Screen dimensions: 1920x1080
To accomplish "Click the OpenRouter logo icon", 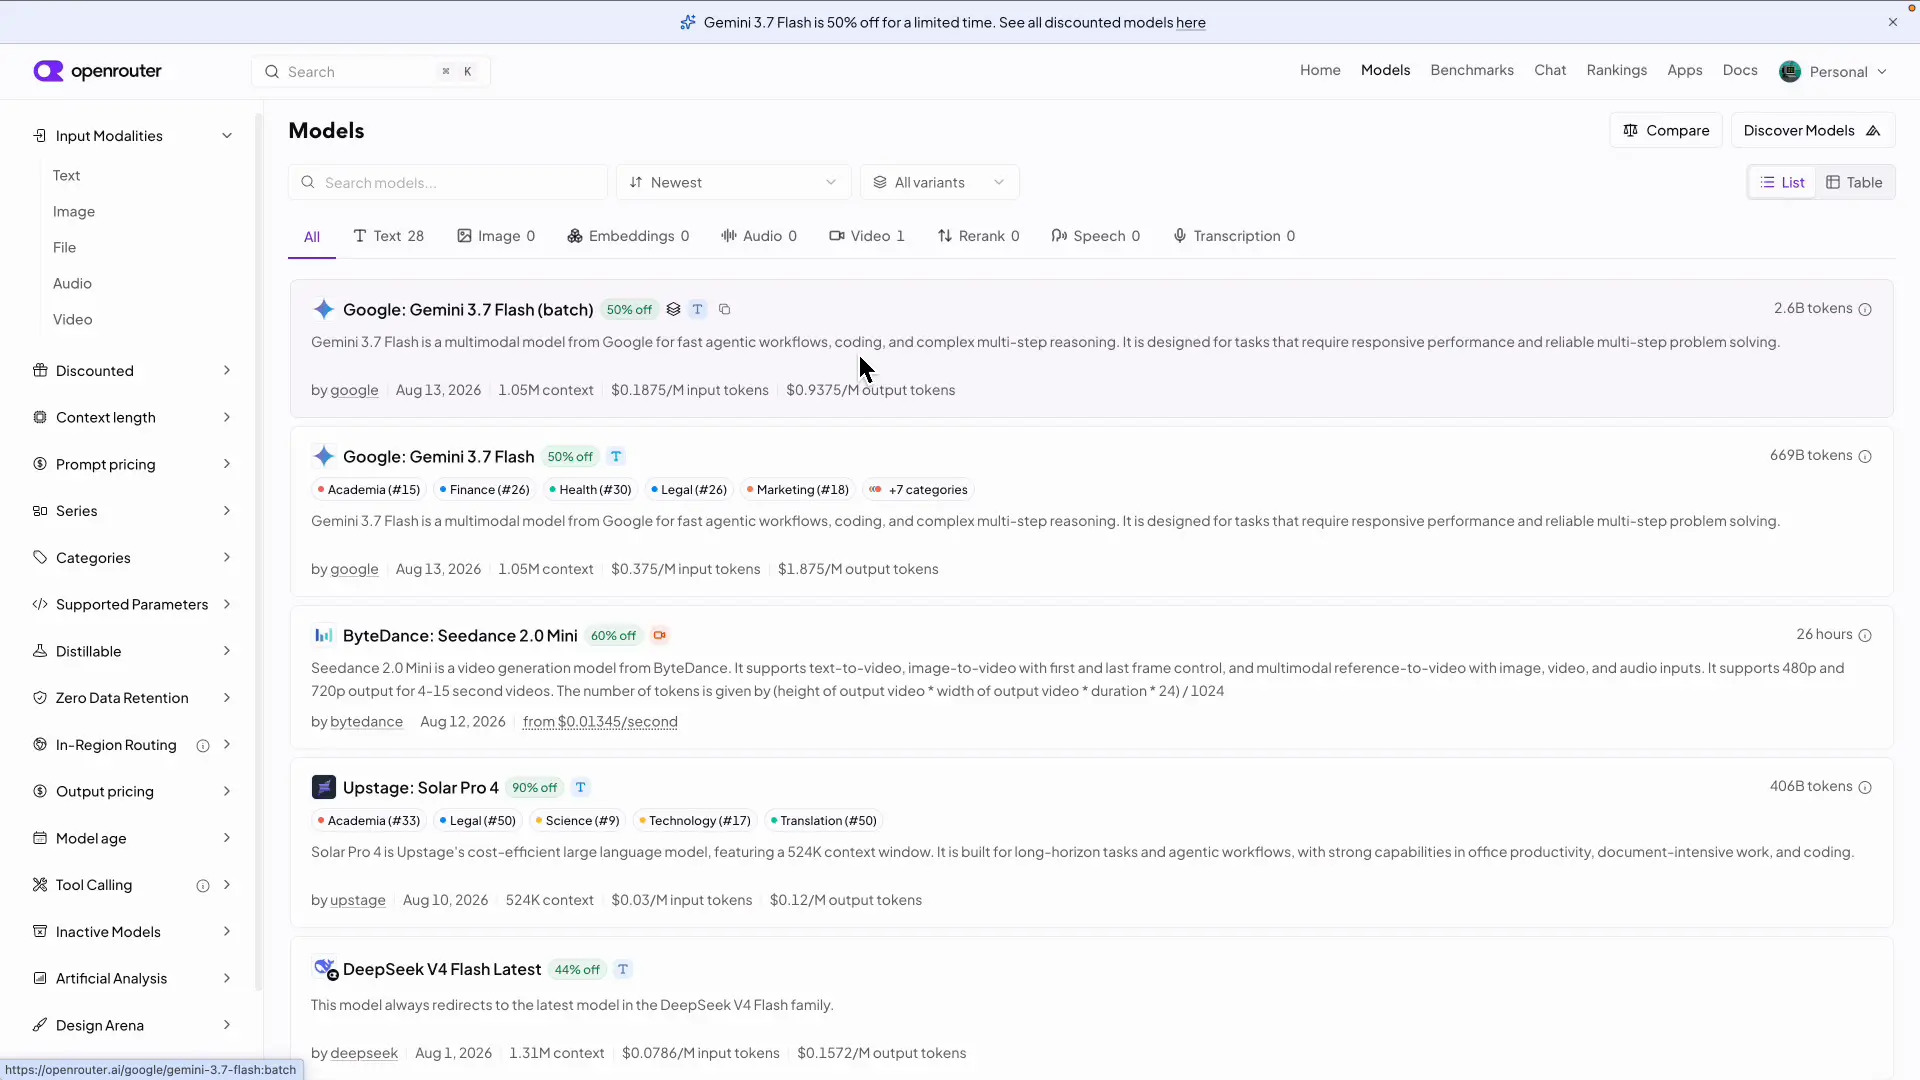I will click(x=48, y=71).
